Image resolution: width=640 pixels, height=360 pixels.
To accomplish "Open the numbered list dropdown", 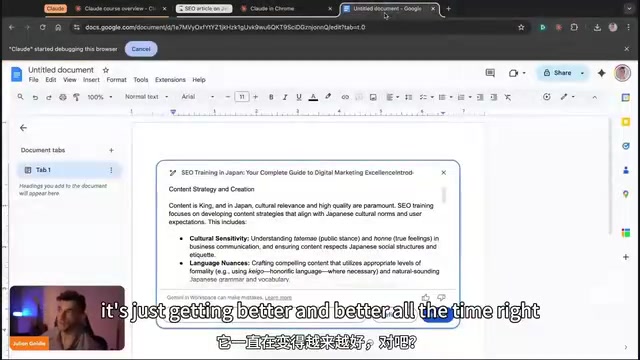I will point(464,97).
